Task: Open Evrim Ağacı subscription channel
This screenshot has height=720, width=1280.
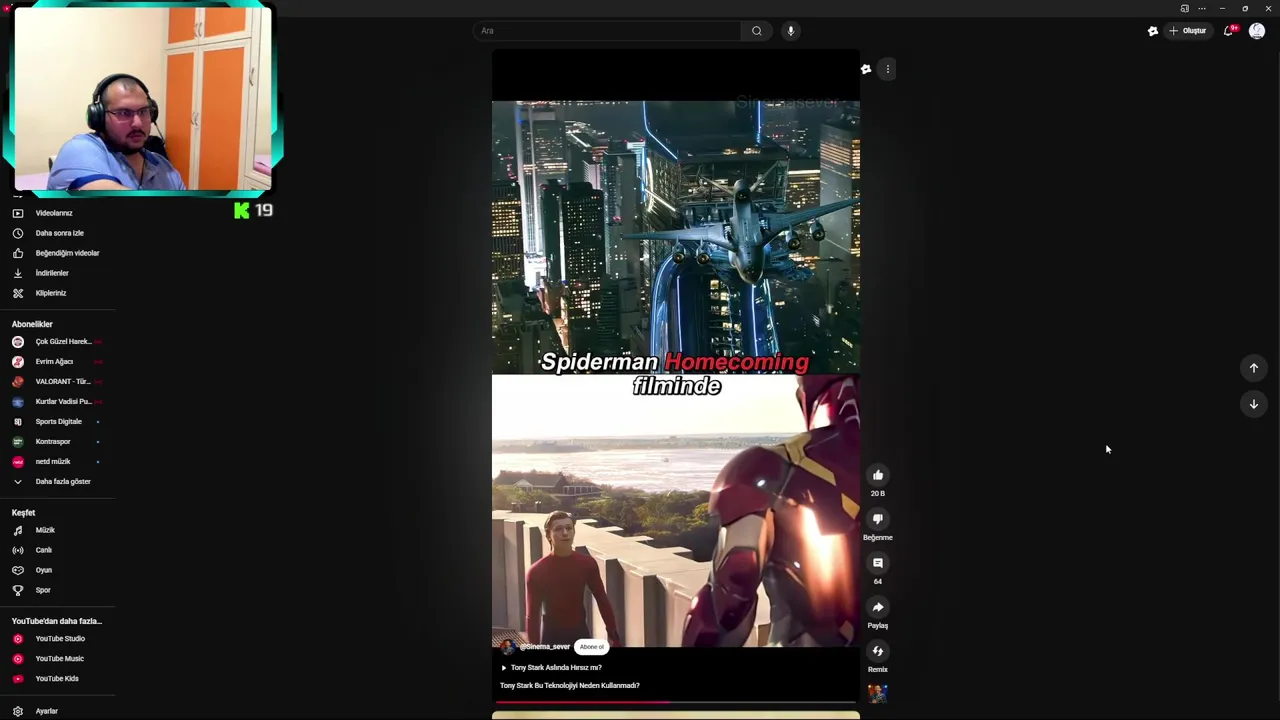Action: coord(54,362)
